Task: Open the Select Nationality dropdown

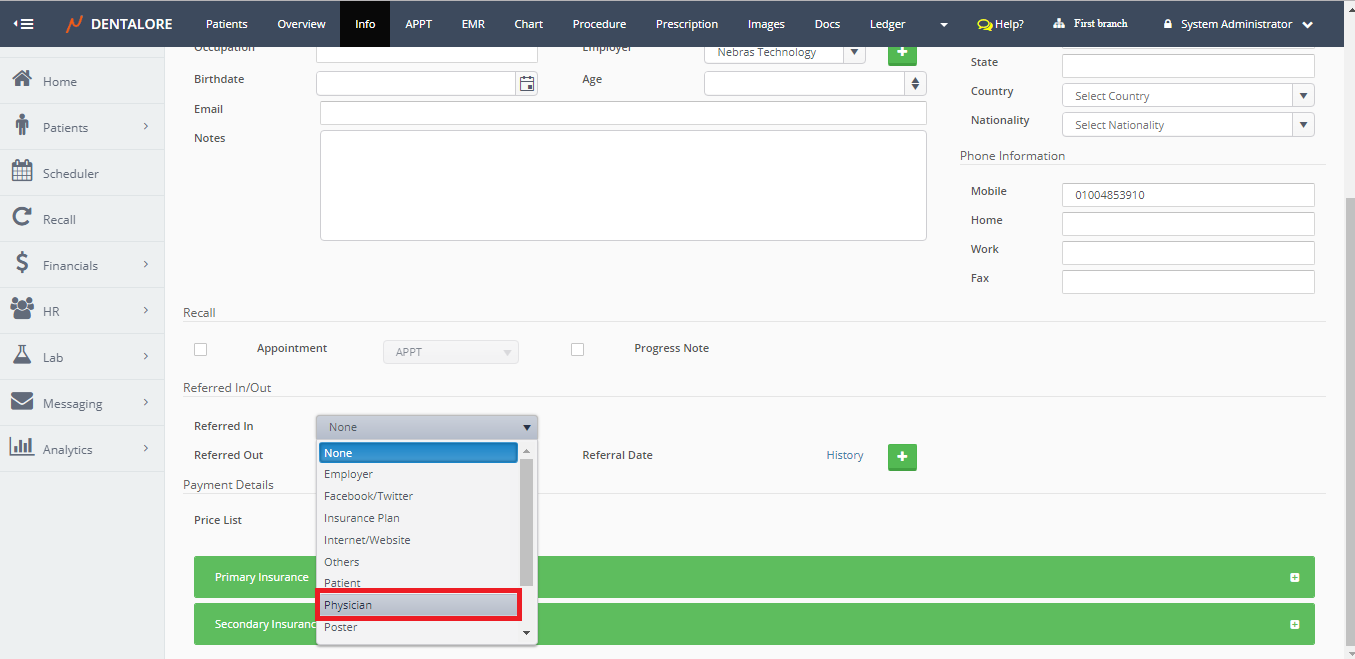Action: (x=1187, y=125)
